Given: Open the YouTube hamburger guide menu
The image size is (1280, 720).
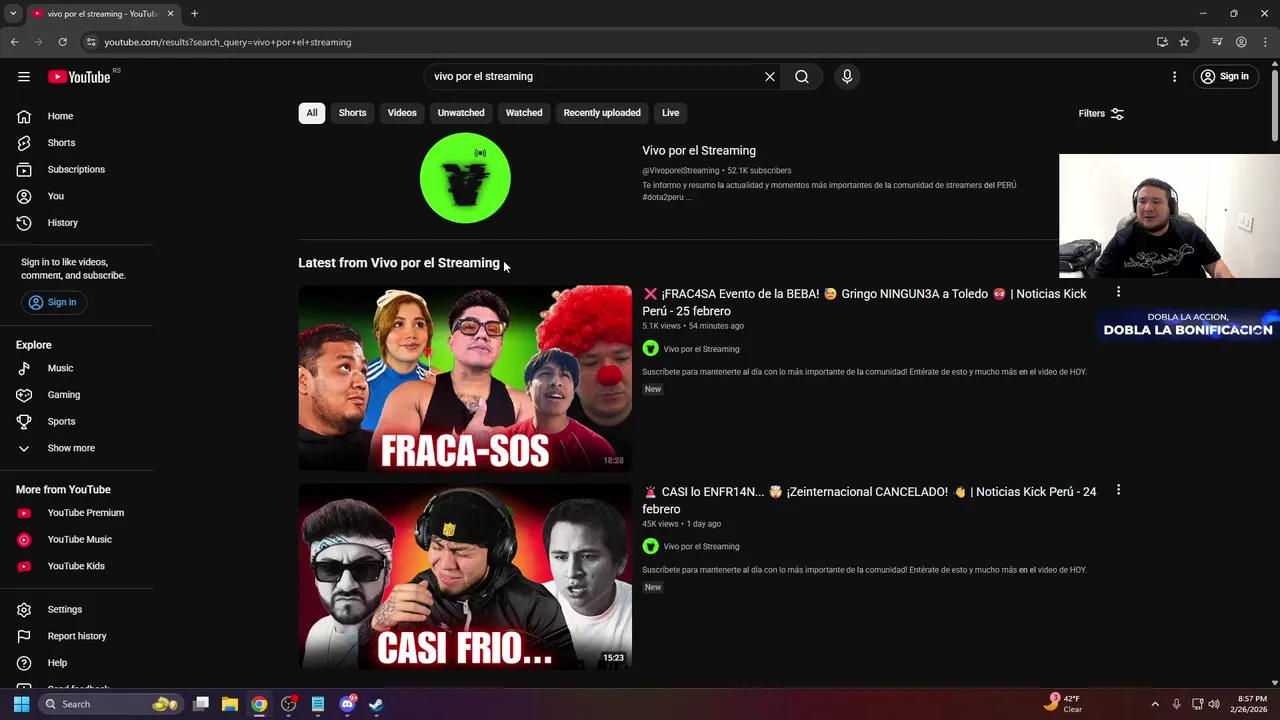Looking at the screenshot, I should click(x=24, y=76).
